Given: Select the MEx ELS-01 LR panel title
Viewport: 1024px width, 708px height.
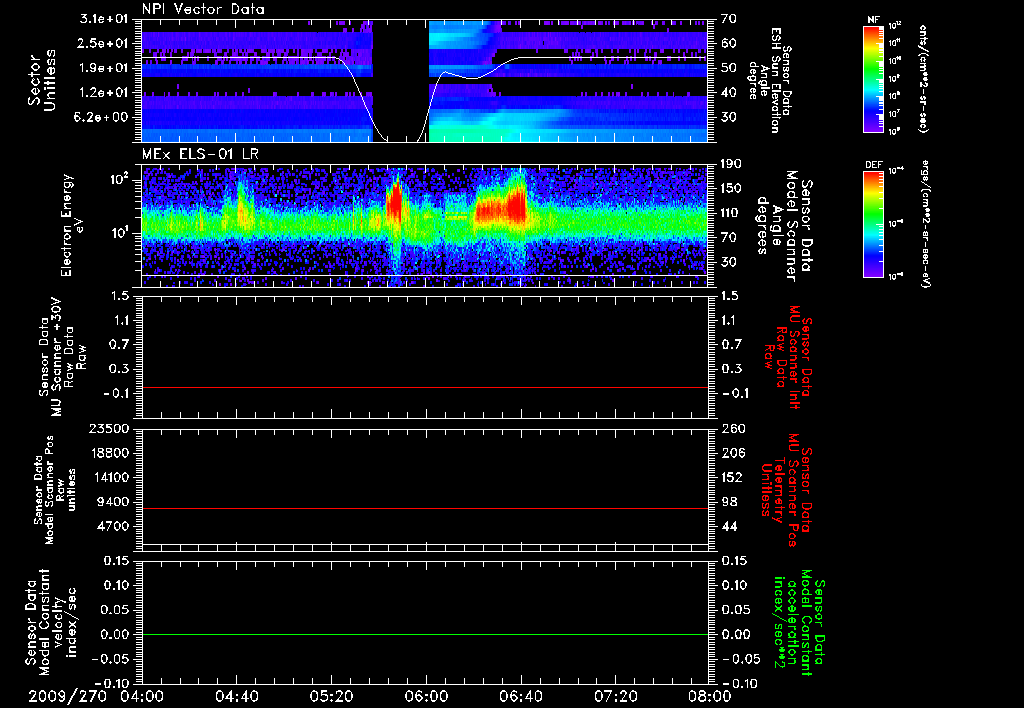Looking at the screenshot, I should pyautogui.click(x=200, y=154).
